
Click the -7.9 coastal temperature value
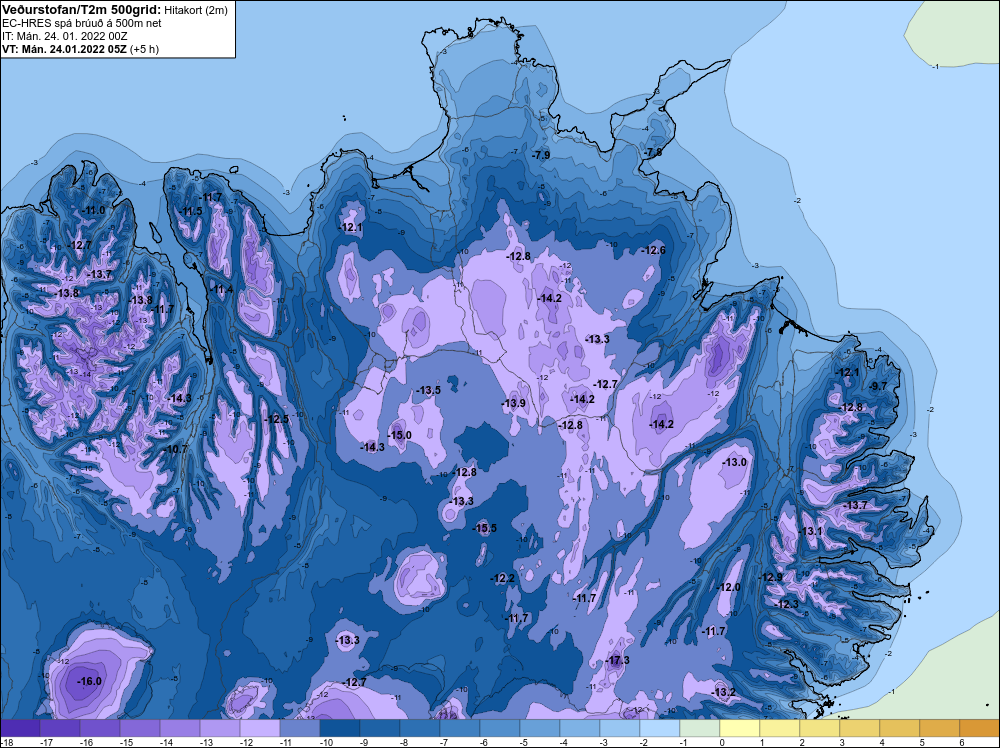541,155
